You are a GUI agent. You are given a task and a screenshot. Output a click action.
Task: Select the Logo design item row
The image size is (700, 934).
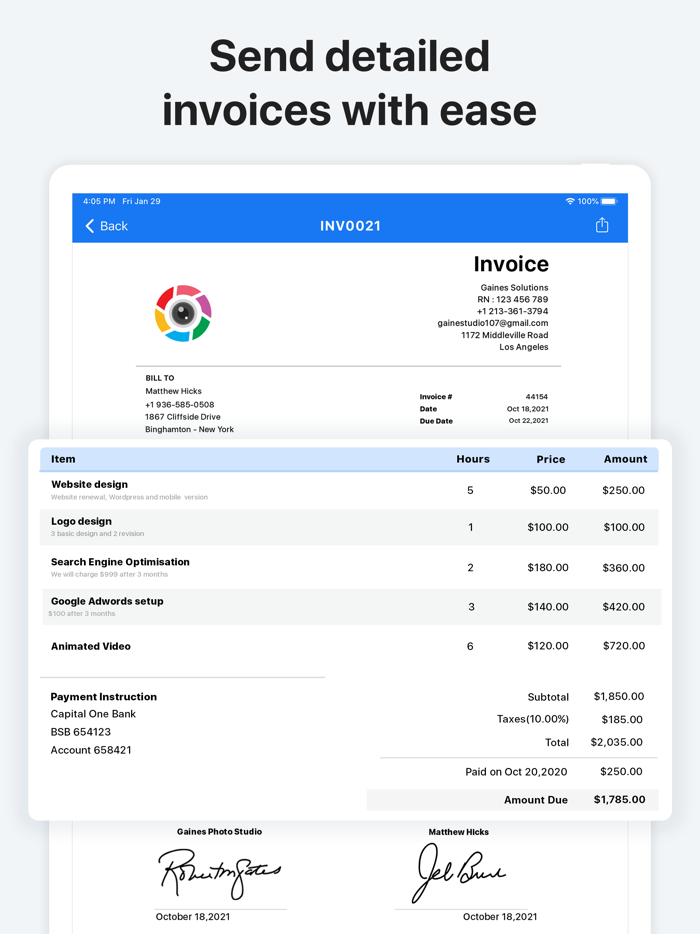pyautogui.click(x=349, y=527)
